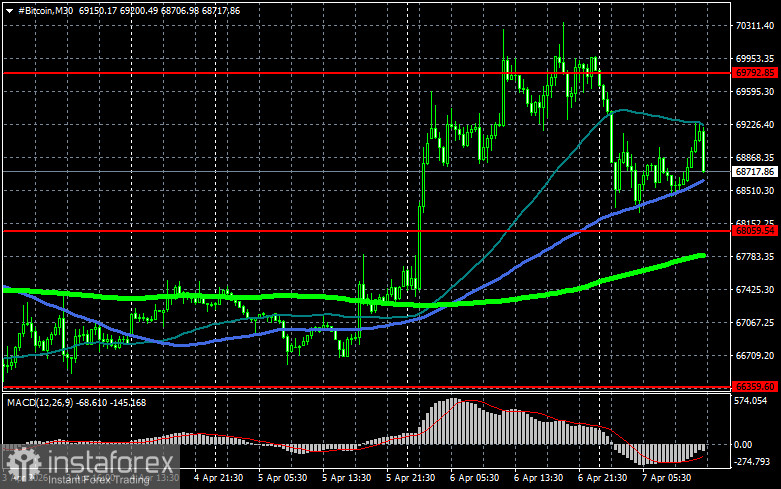Click the 67425.30 price axis label
Screen dimensions: 781x489
(x=755, y=289)
